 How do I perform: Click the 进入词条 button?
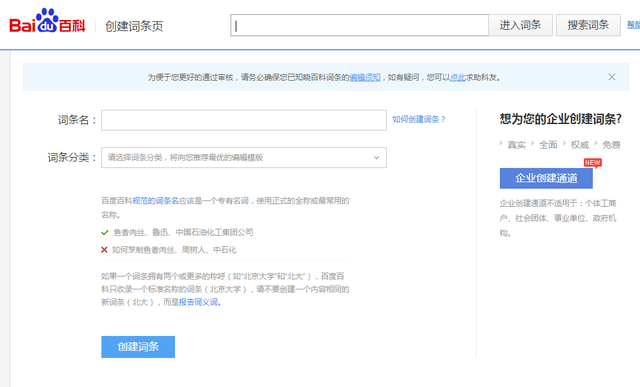coord(520,25)
